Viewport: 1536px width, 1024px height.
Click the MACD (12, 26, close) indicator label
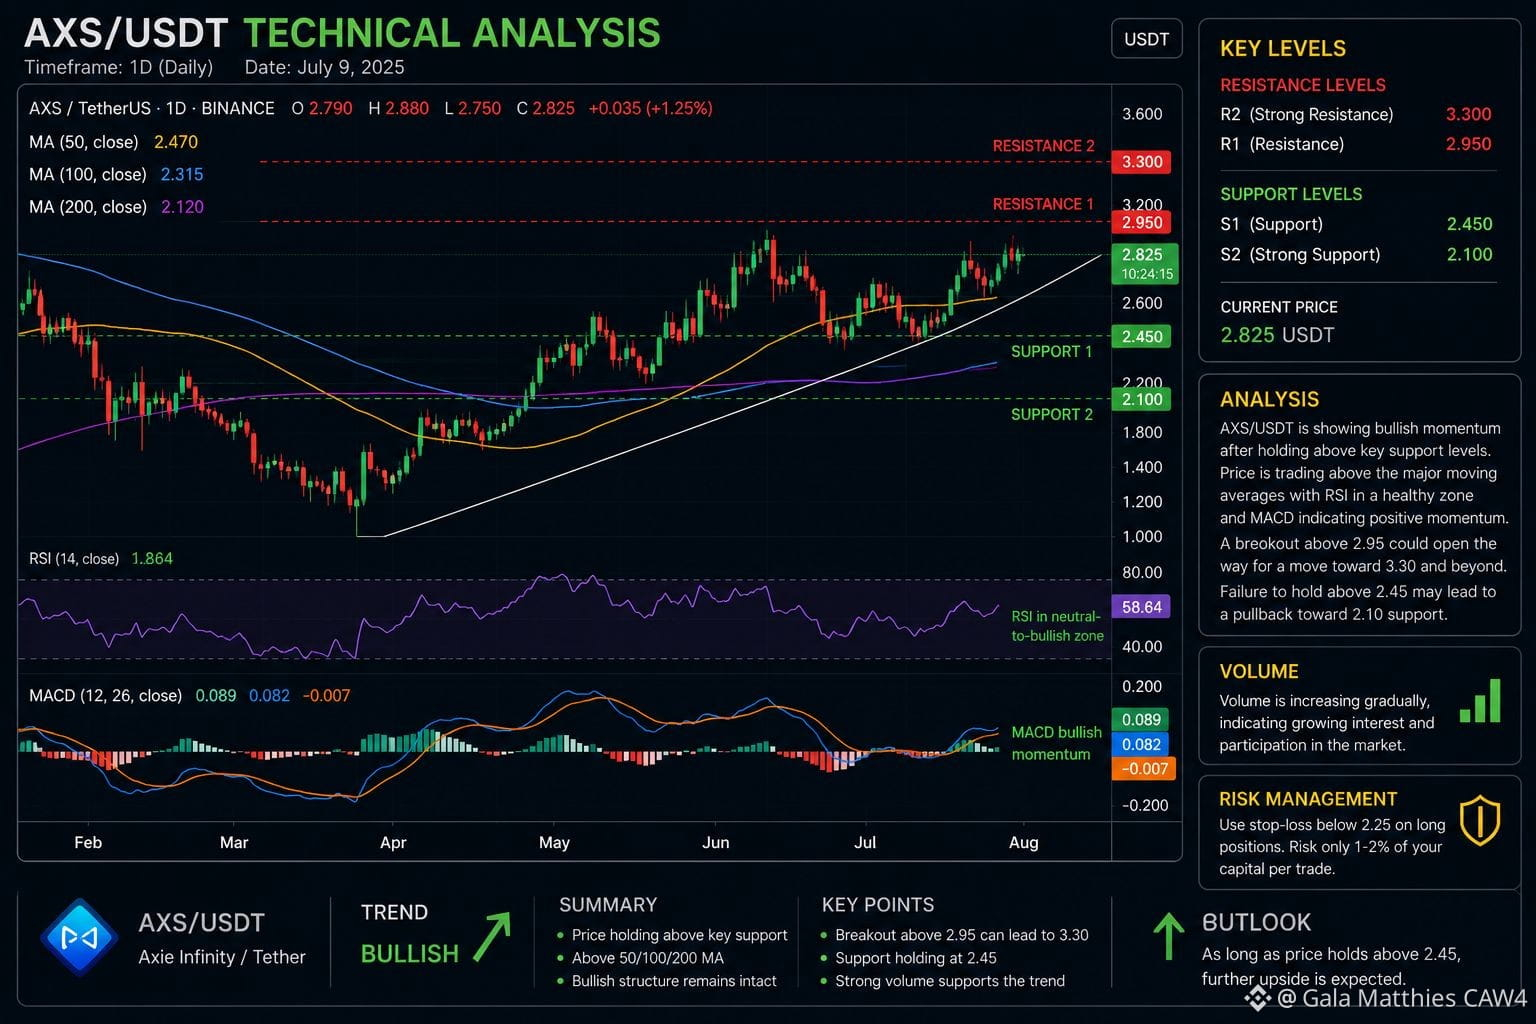pyautogui.click(x=105, y=695)
